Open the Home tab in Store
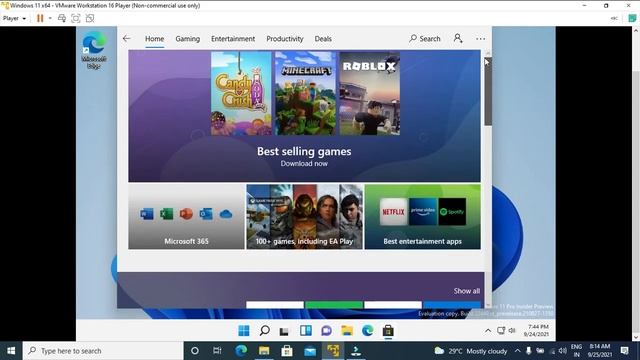 pos(154,39)
